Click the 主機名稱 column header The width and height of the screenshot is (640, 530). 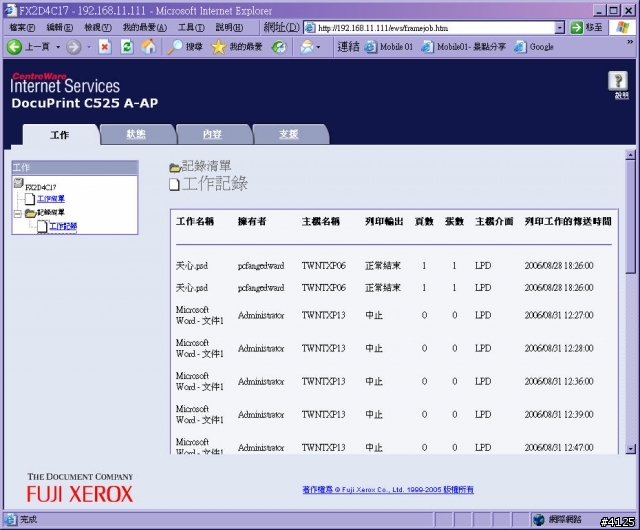tap(321, 222)
